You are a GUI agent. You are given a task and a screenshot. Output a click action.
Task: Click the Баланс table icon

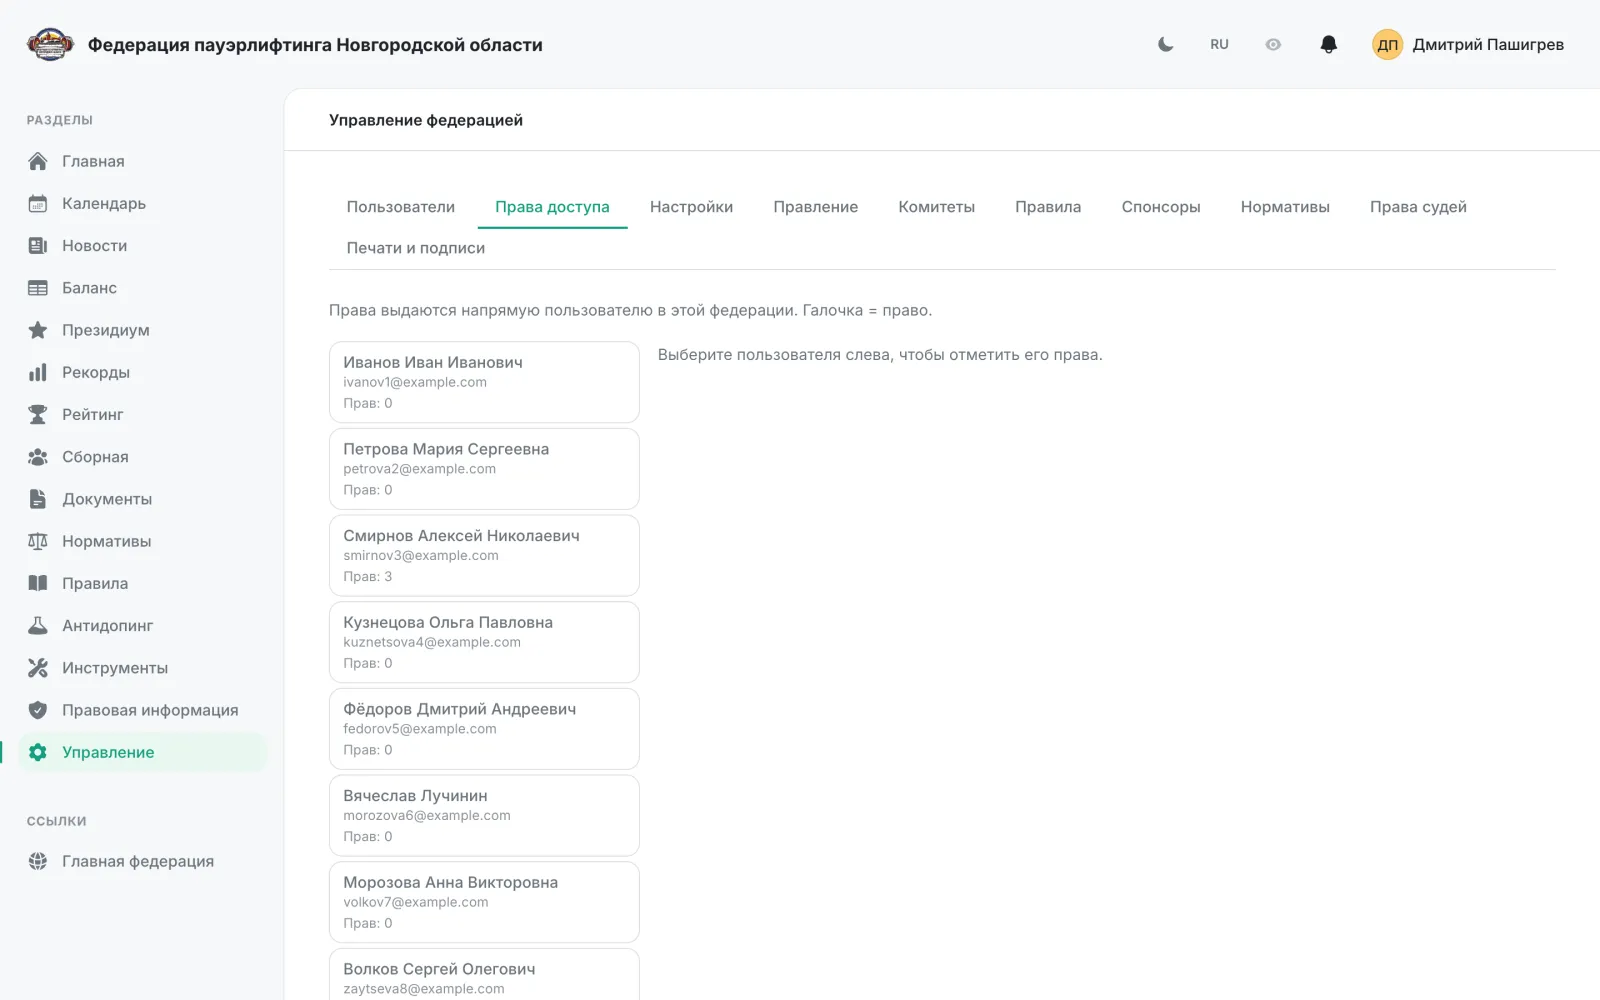pyautogui.click(x=38, y=288)
